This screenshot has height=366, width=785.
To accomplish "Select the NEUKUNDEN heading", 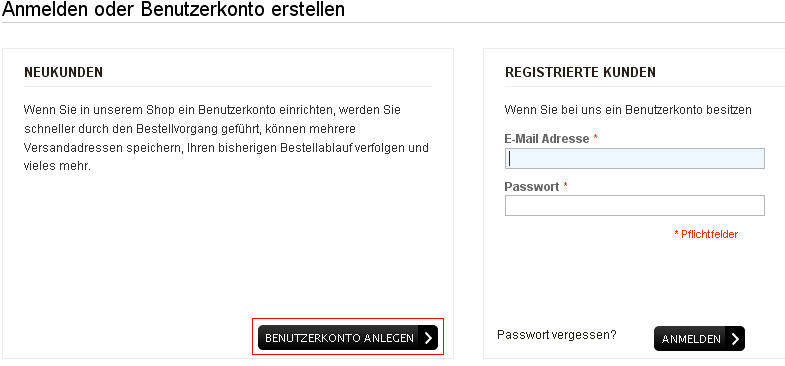I will point(63,73).
